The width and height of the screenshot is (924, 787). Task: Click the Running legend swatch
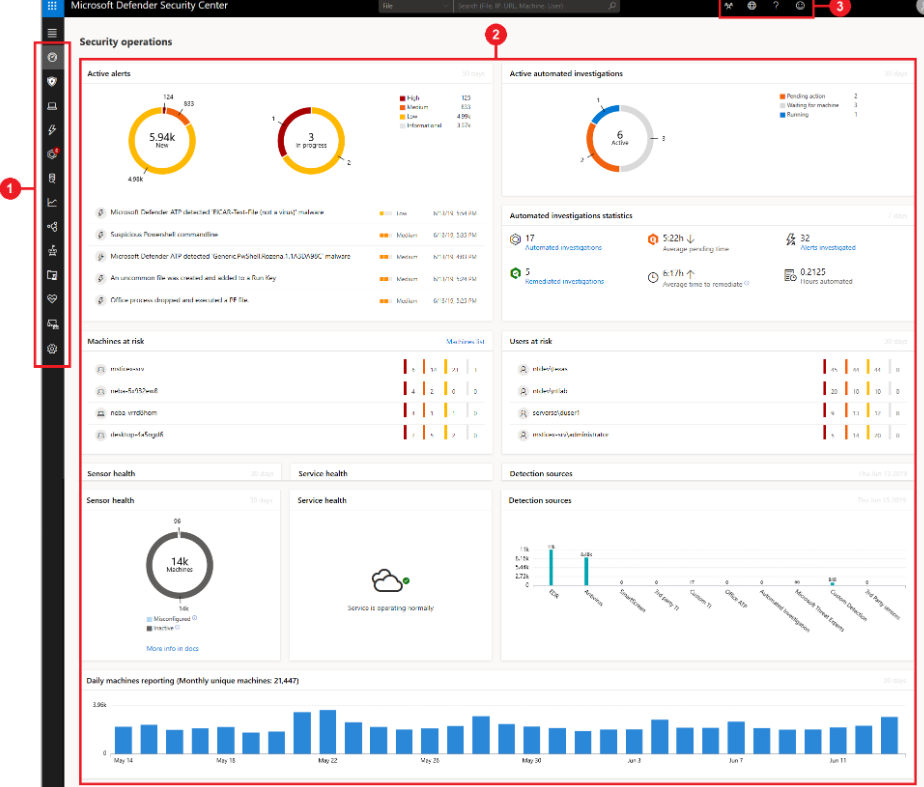pos(783,115)
